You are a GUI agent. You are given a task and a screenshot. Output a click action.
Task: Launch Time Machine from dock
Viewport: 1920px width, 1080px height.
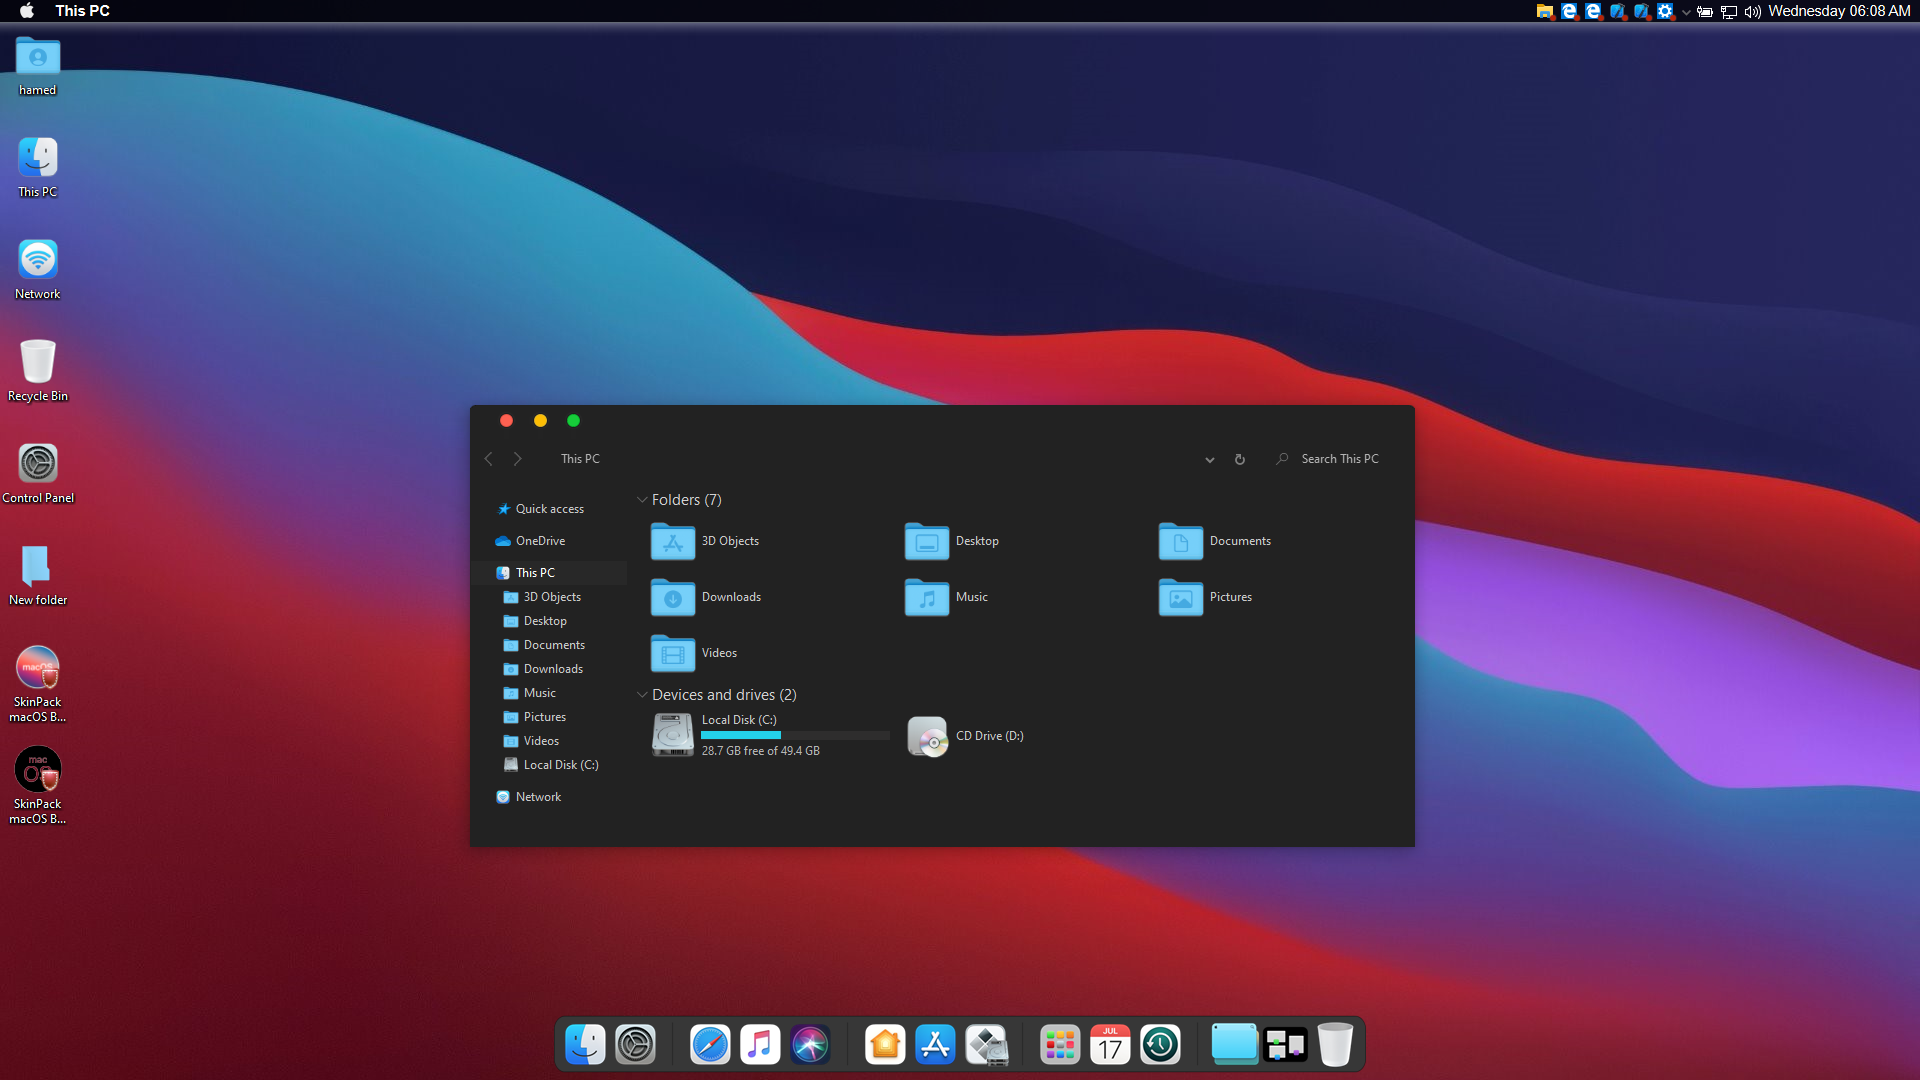(x=1160, y=1044)
